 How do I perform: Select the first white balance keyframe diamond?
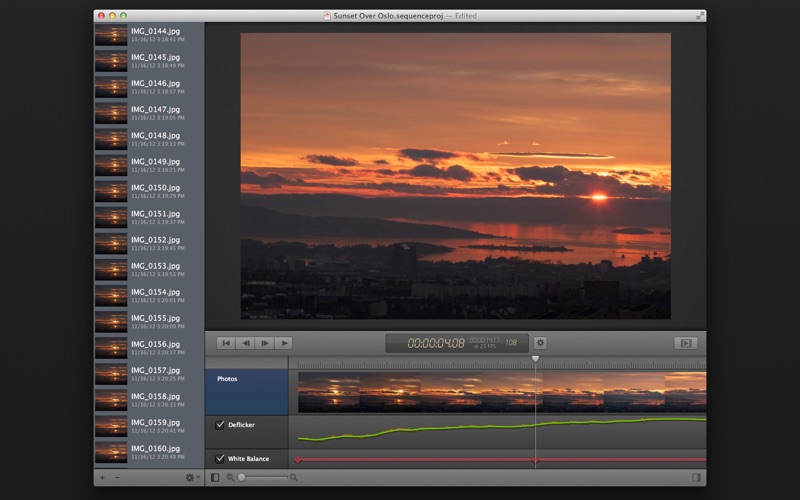click(x=298, y=460)
